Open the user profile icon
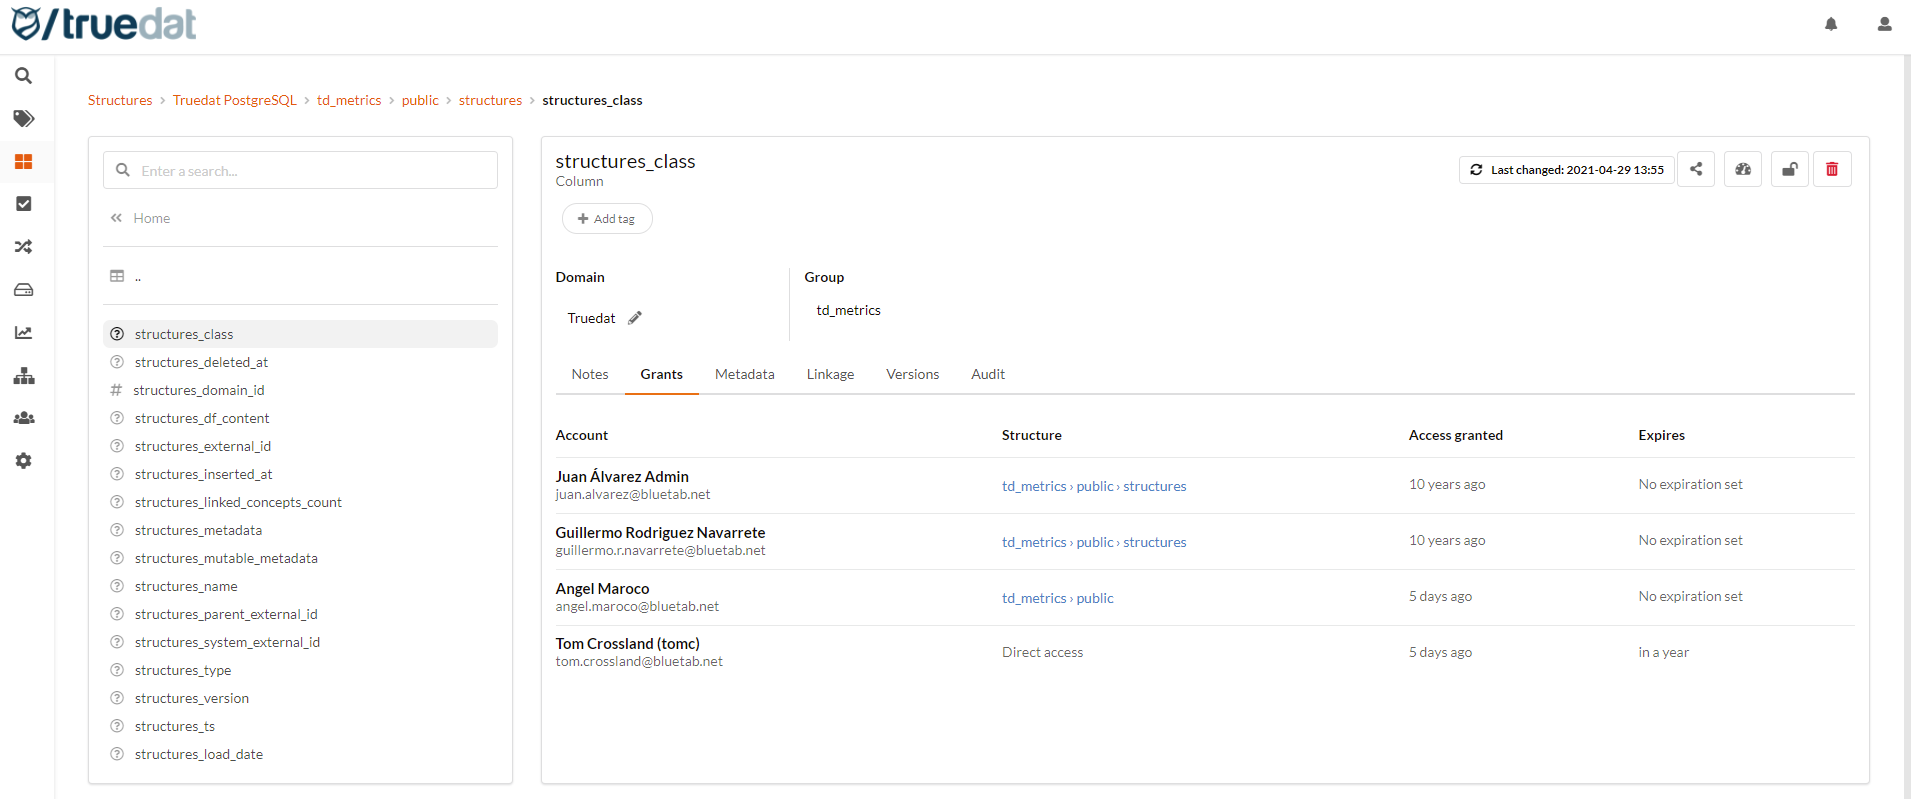The image size is (1911, 799). click(1884, 24)
